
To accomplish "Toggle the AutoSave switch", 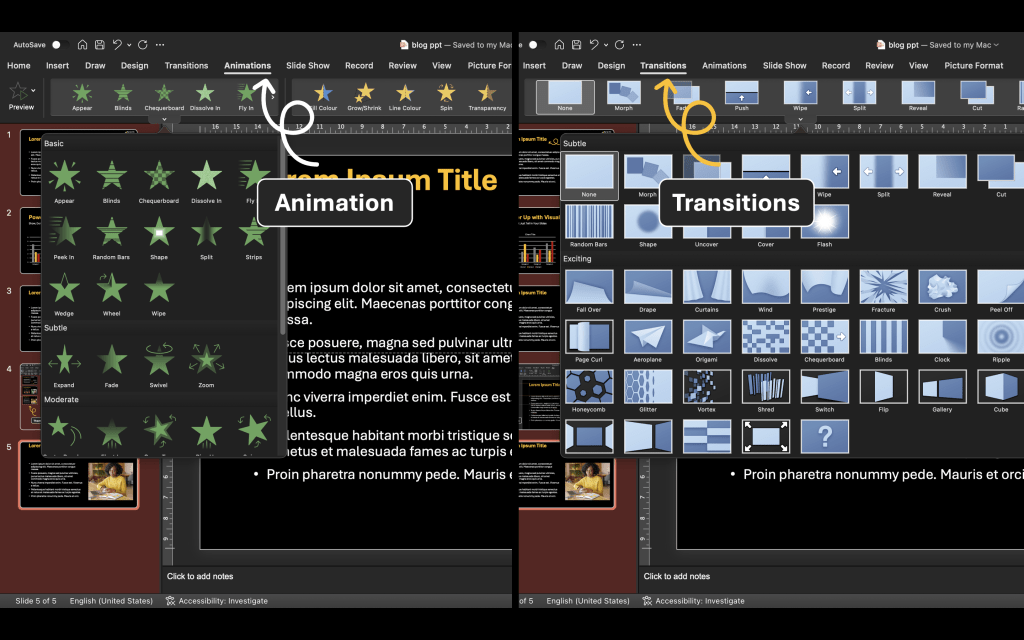I will click(x=56, y=45).
